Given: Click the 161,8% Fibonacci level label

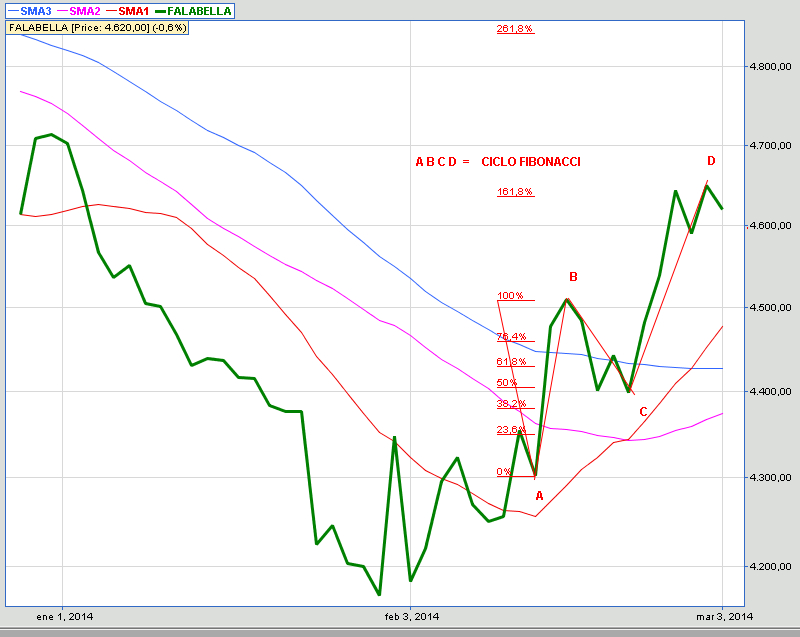Looking at the screenshot, I should (514, 192).
